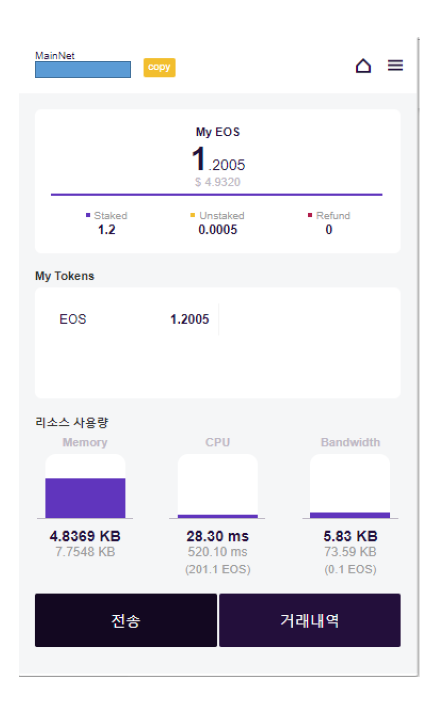
Task: Click the purple balance progress line
Action: 217,195
